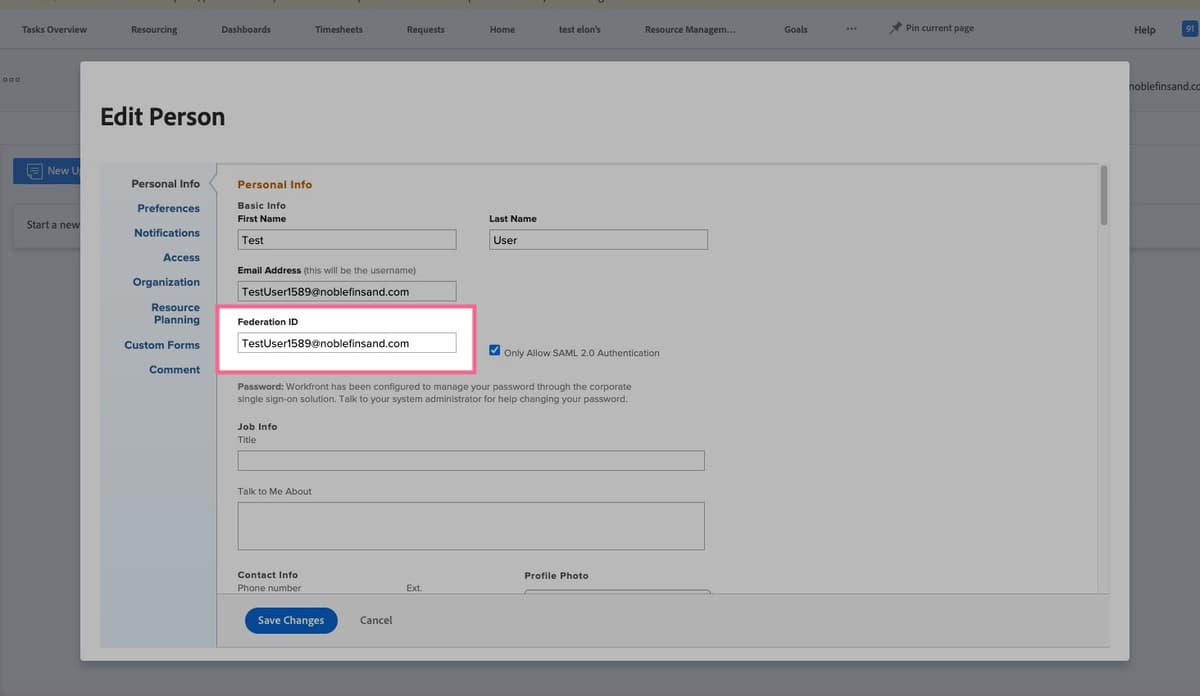1200x696 pixels.
Task: Open the notifications badge icon
Action: pos(1190,29)
